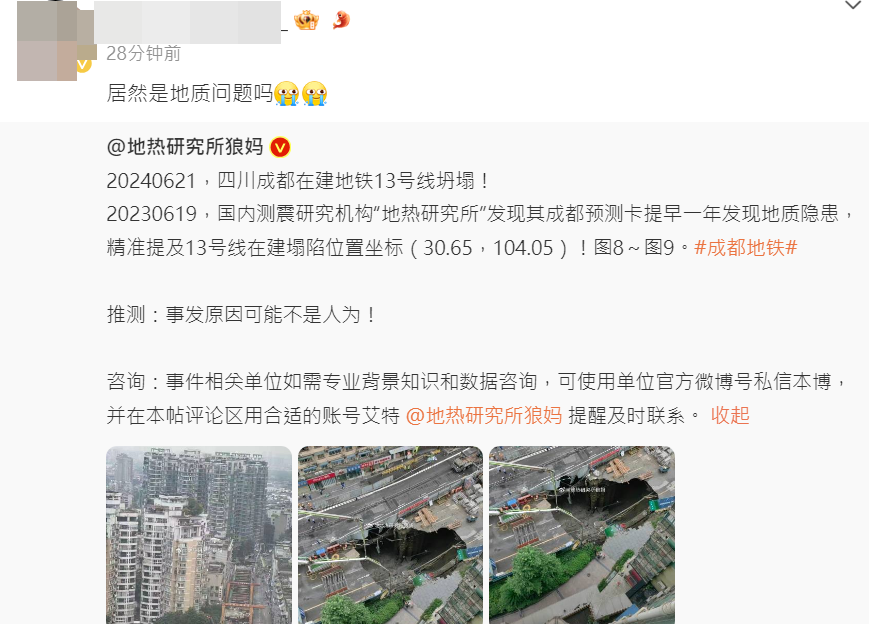Click the inline @地热研究所狼妈 mention link
This screenshot has height=624, width=869.
484,415
